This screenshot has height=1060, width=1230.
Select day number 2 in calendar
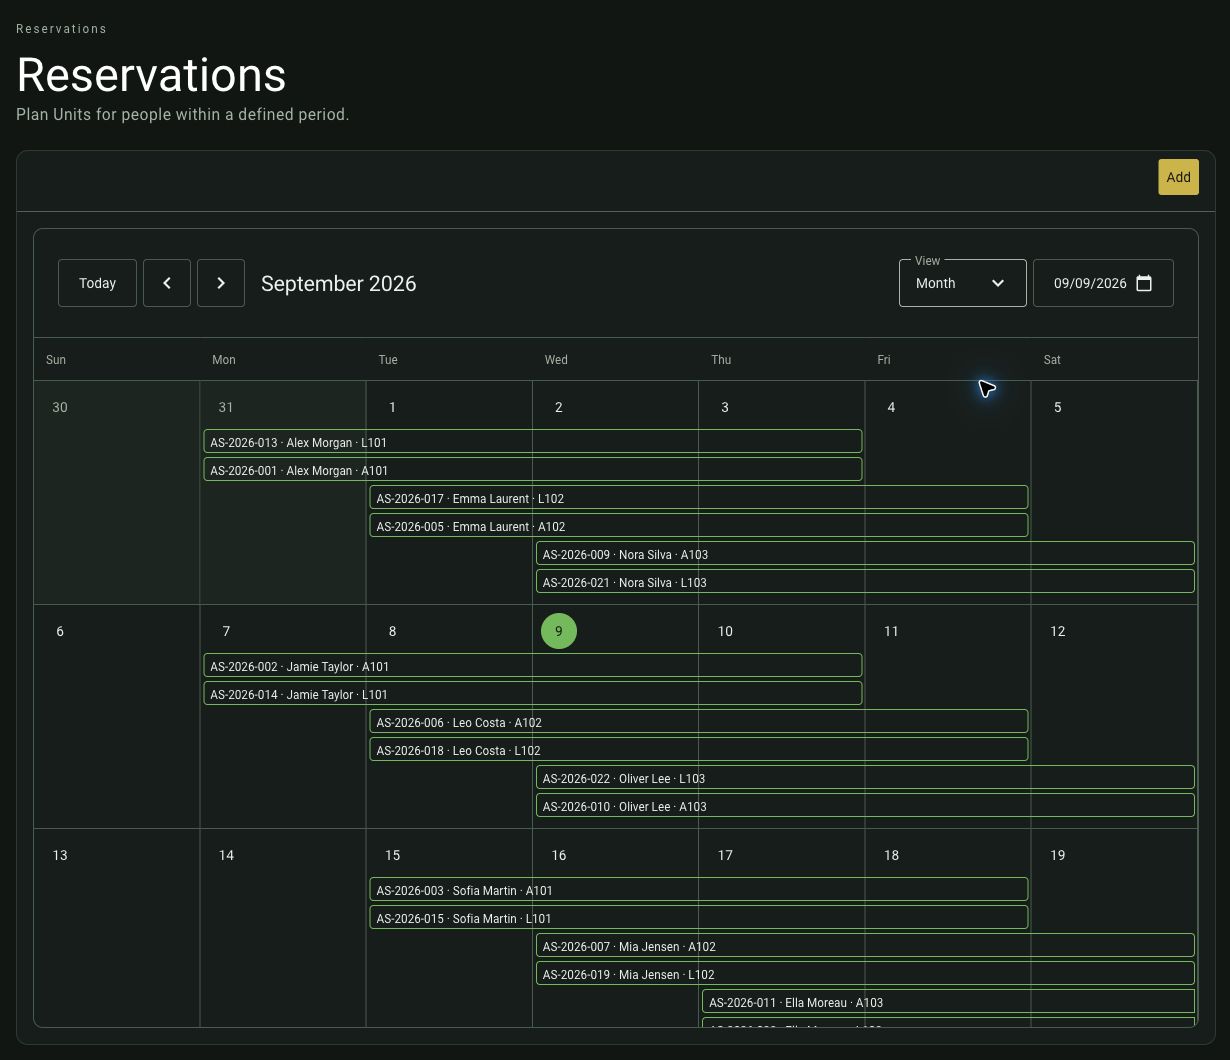click(x=559, y=407)
